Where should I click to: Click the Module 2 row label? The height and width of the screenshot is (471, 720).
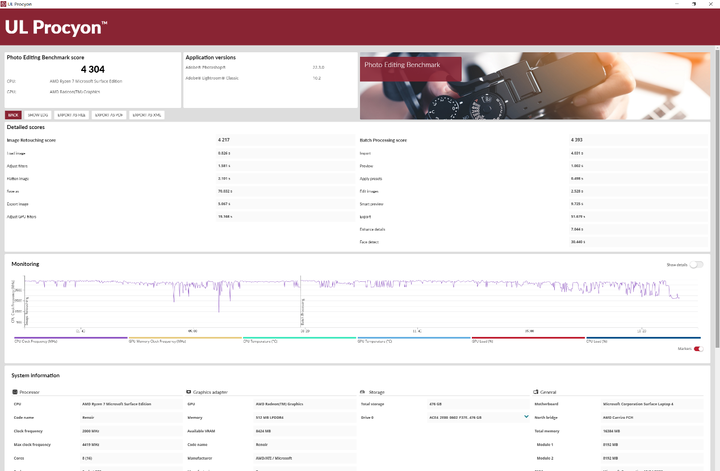point(545,458)
